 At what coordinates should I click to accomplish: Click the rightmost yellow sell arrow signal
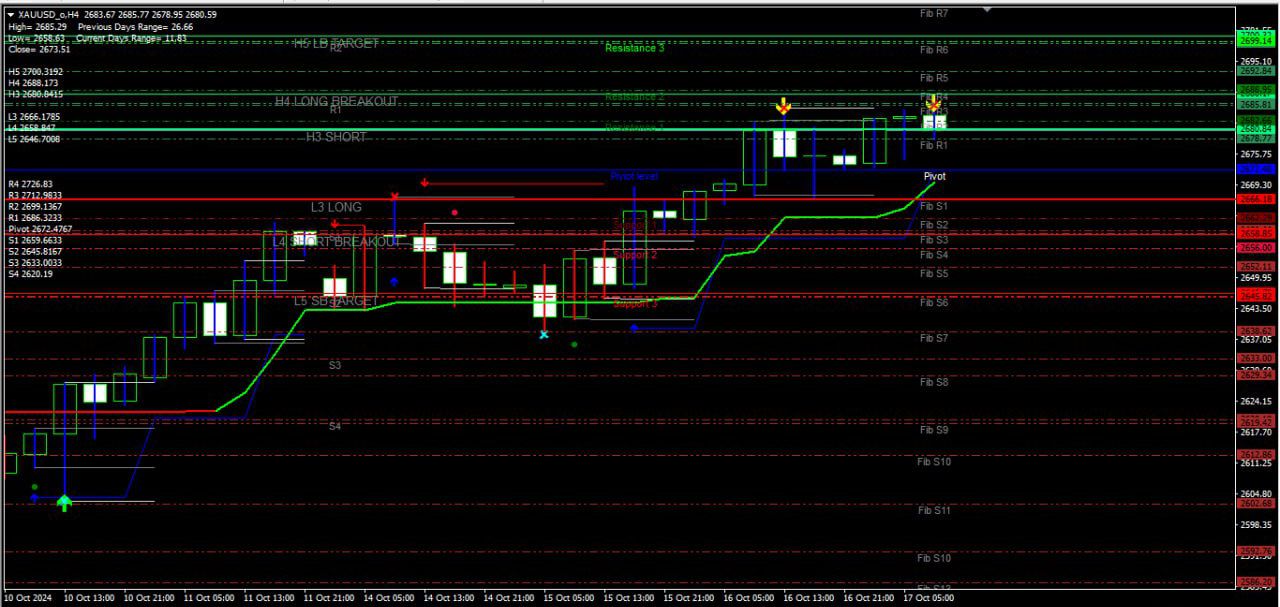click(x=934, y=103)
